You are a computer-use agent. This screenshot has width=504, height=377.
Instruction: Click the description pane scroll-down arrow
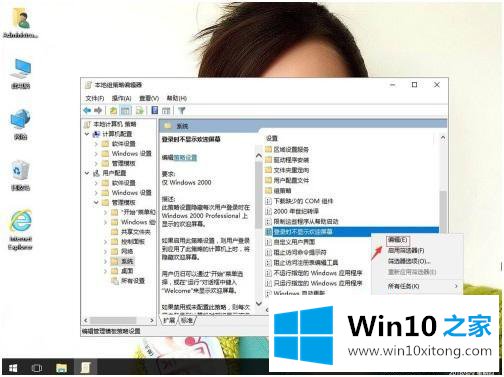(x=259, y=303)
